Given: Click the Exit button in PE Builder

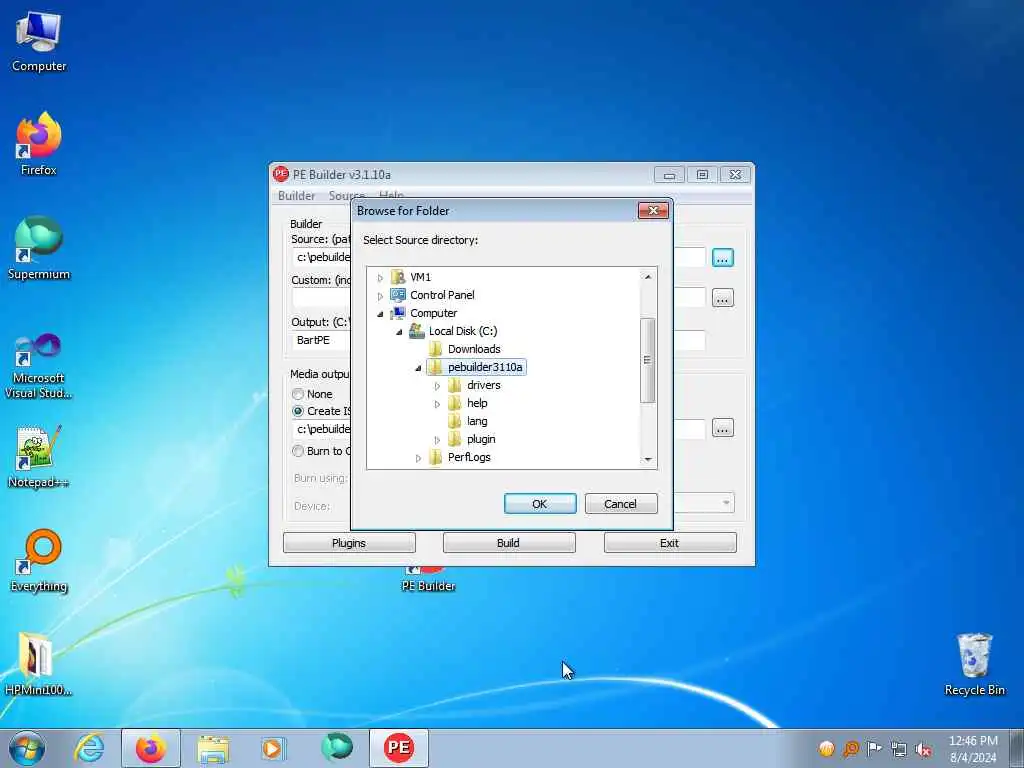Looking at the screenshot, I should point(670,543).
